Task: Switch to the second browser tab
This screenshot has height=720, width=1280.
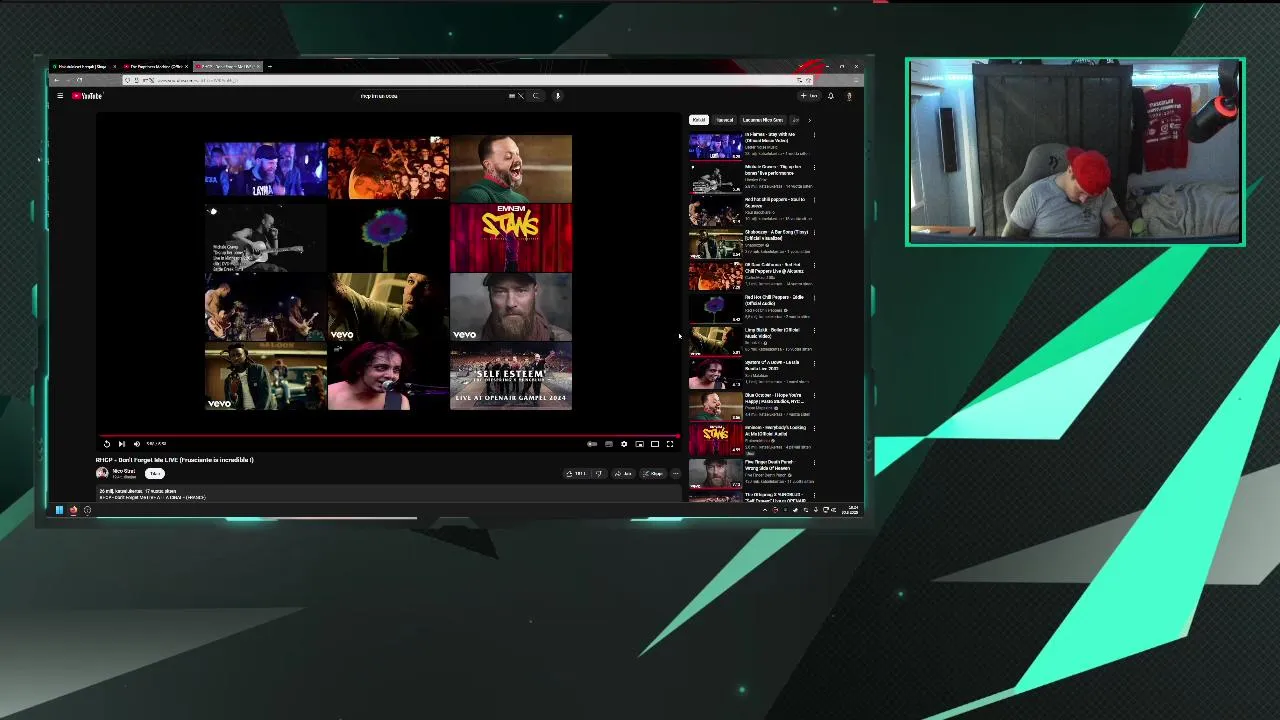Action: point(156,67)
